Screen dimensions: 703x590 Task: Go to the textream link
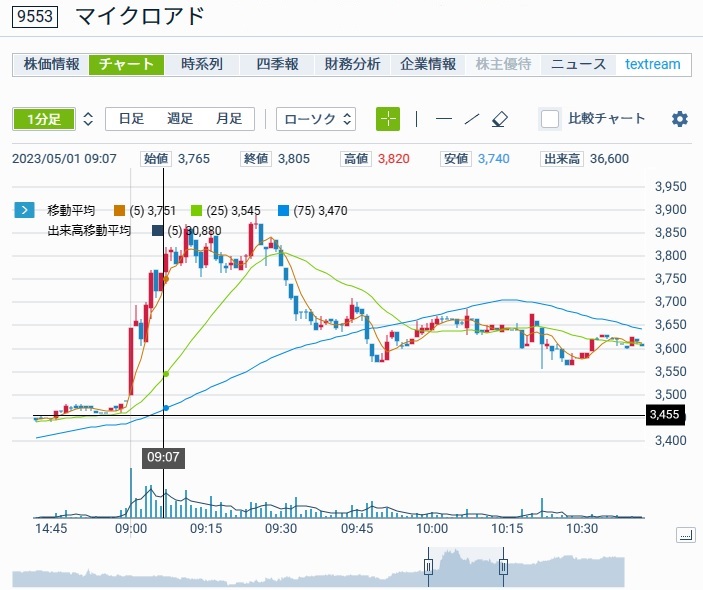point(652,64)
